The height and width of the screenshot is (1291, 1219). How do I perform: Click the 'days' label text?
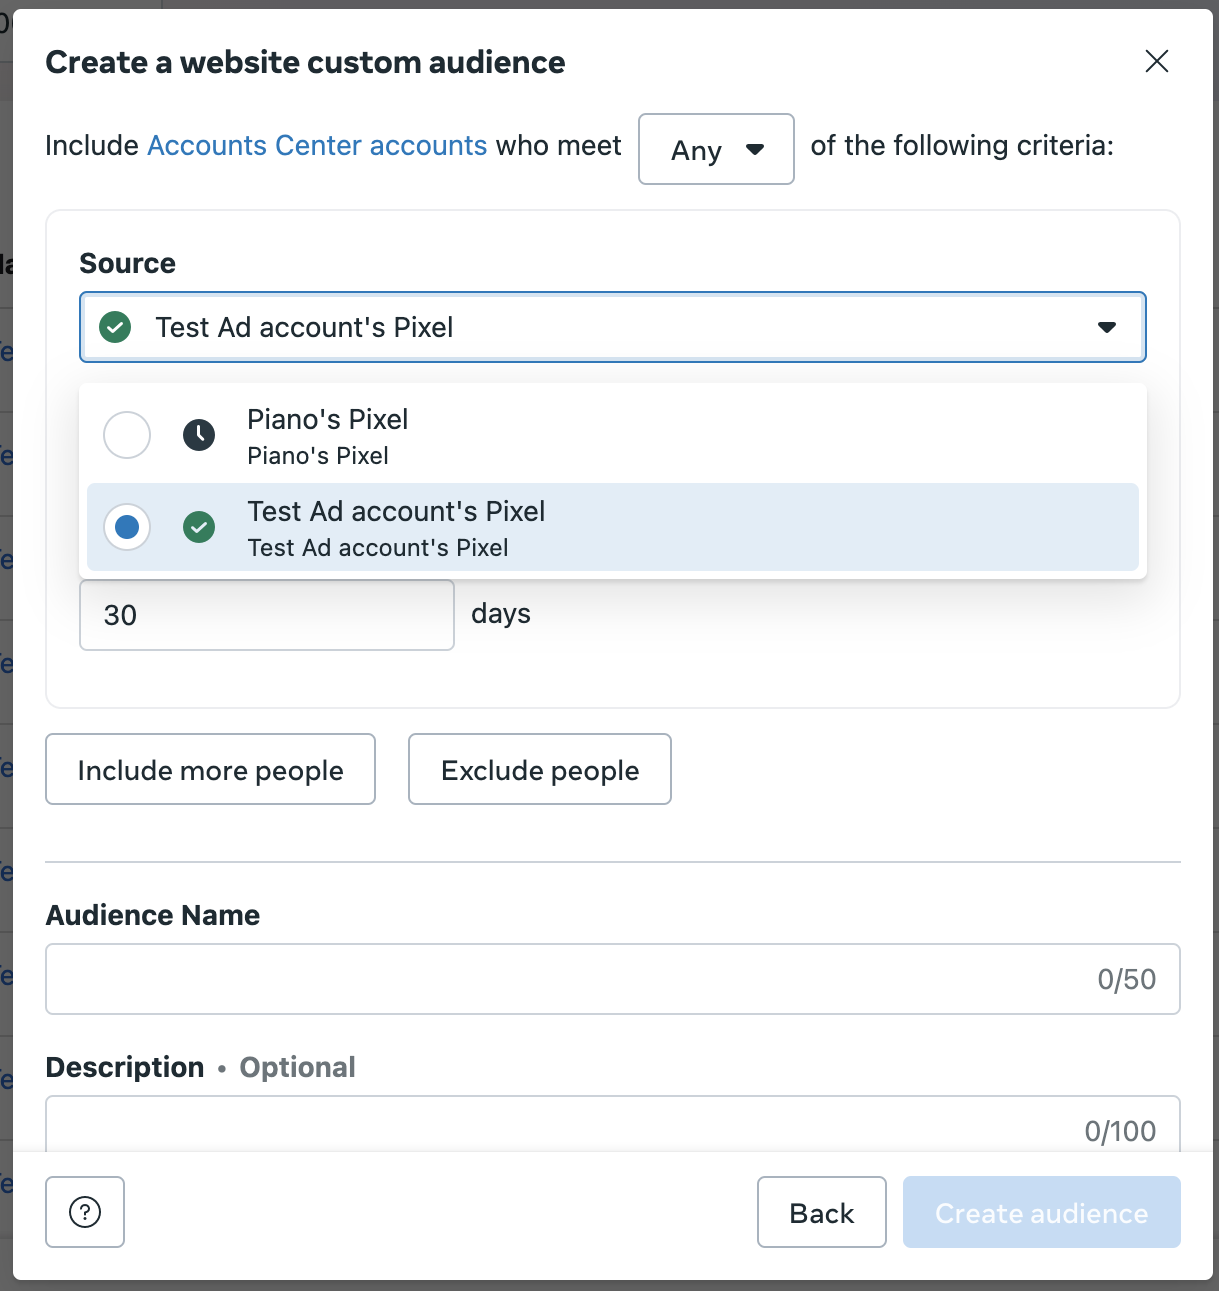coord(501,613)
